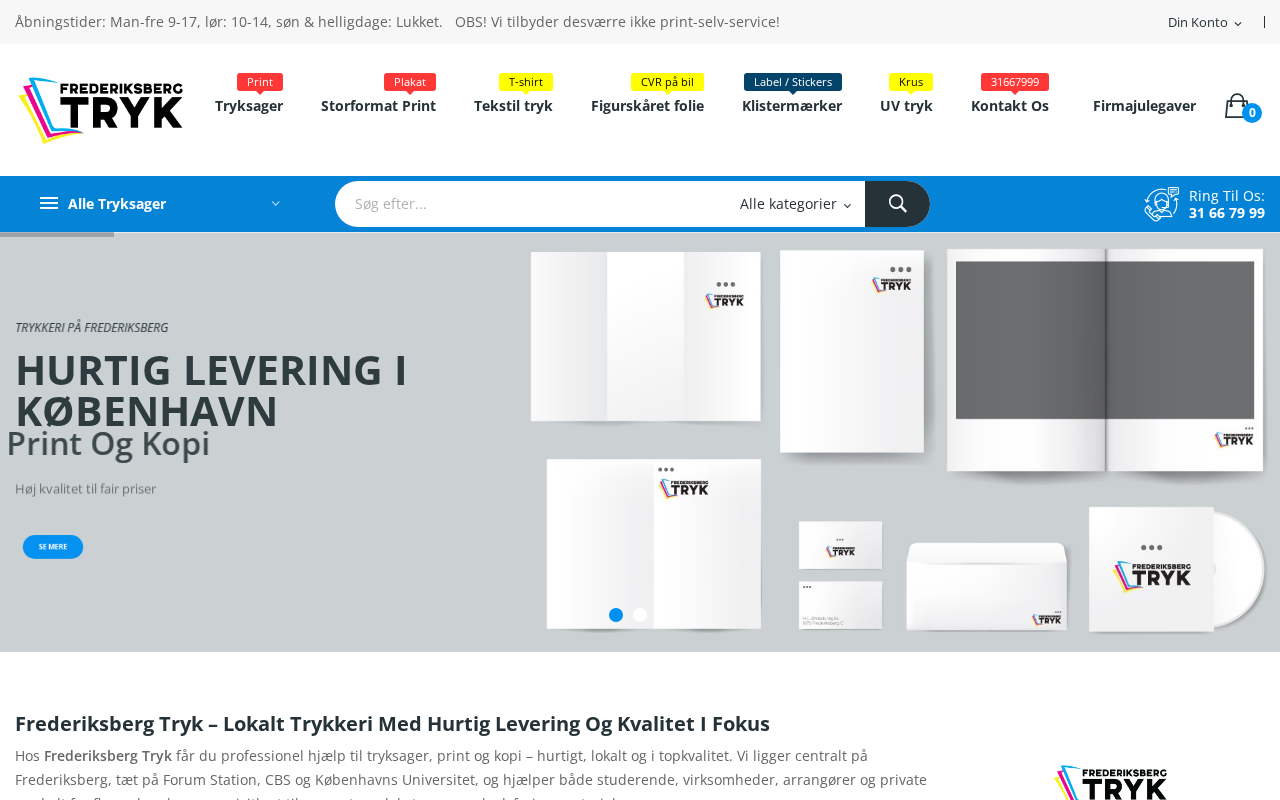Image resolution: width=1280 pixels, height=800 pixels.
Task: Click the opening hours notice text
Action: coord(397,22)
